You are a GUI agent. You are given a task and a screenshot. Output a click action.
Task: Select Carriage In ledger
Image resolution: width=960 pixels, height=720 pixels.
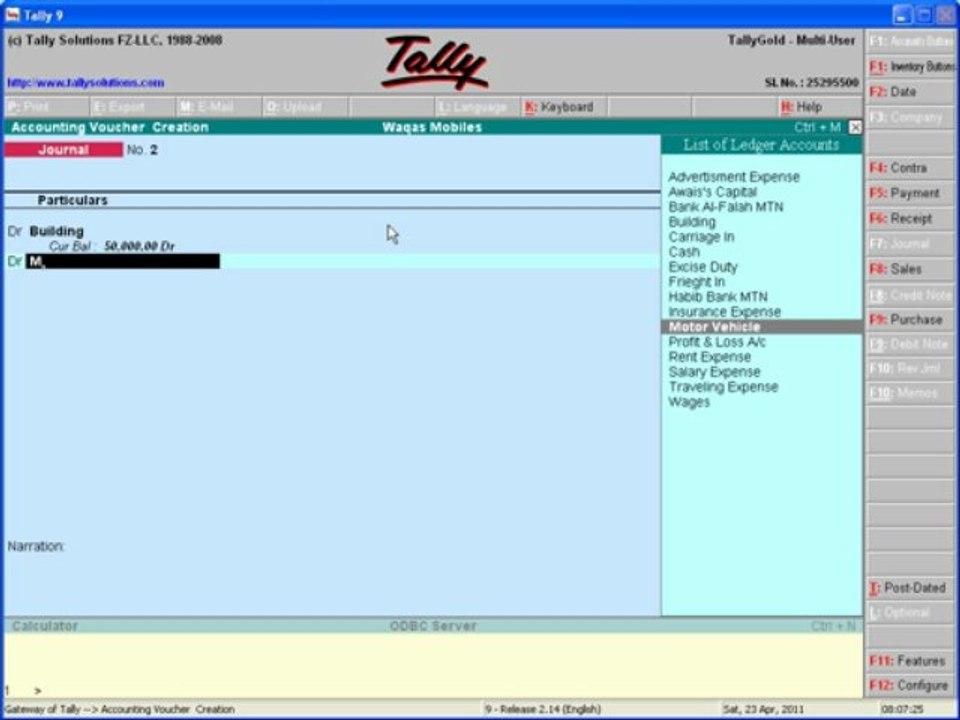tap(701, 237)
